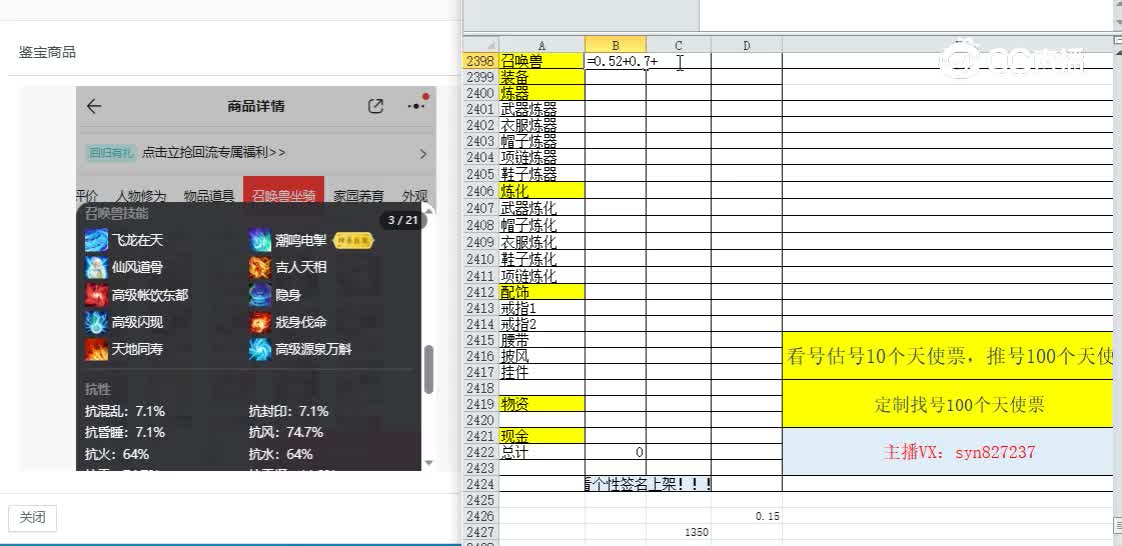Click the 鉴宝商品 heading
This screenshot has height=546, width=1122.
(47, 52)
